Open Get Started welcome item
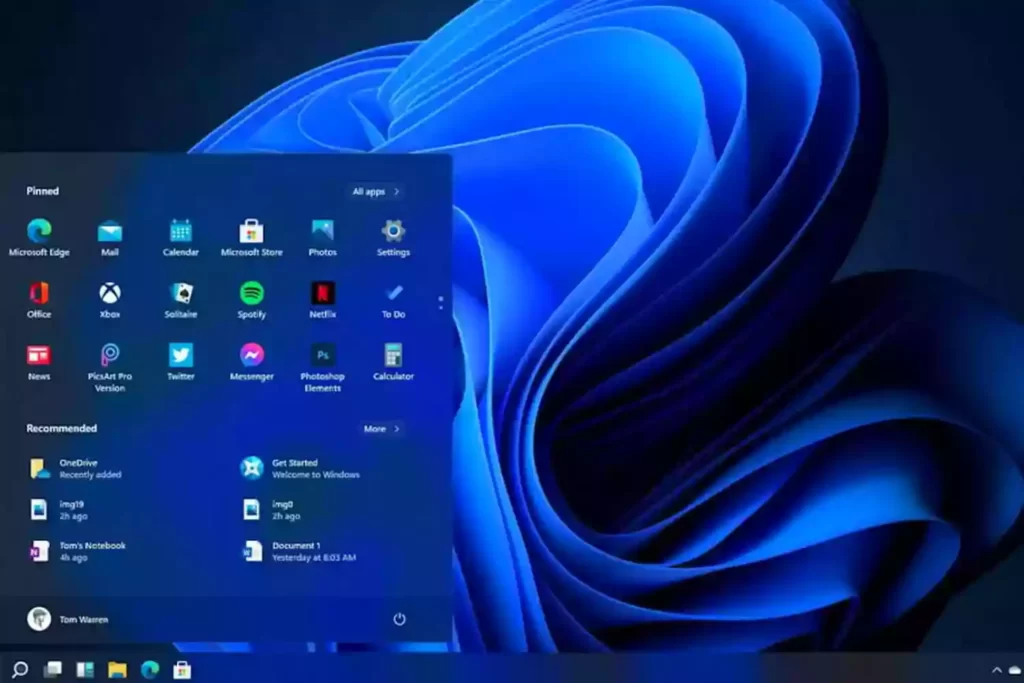Screen dimensions: 1024x683 (300, 468)
